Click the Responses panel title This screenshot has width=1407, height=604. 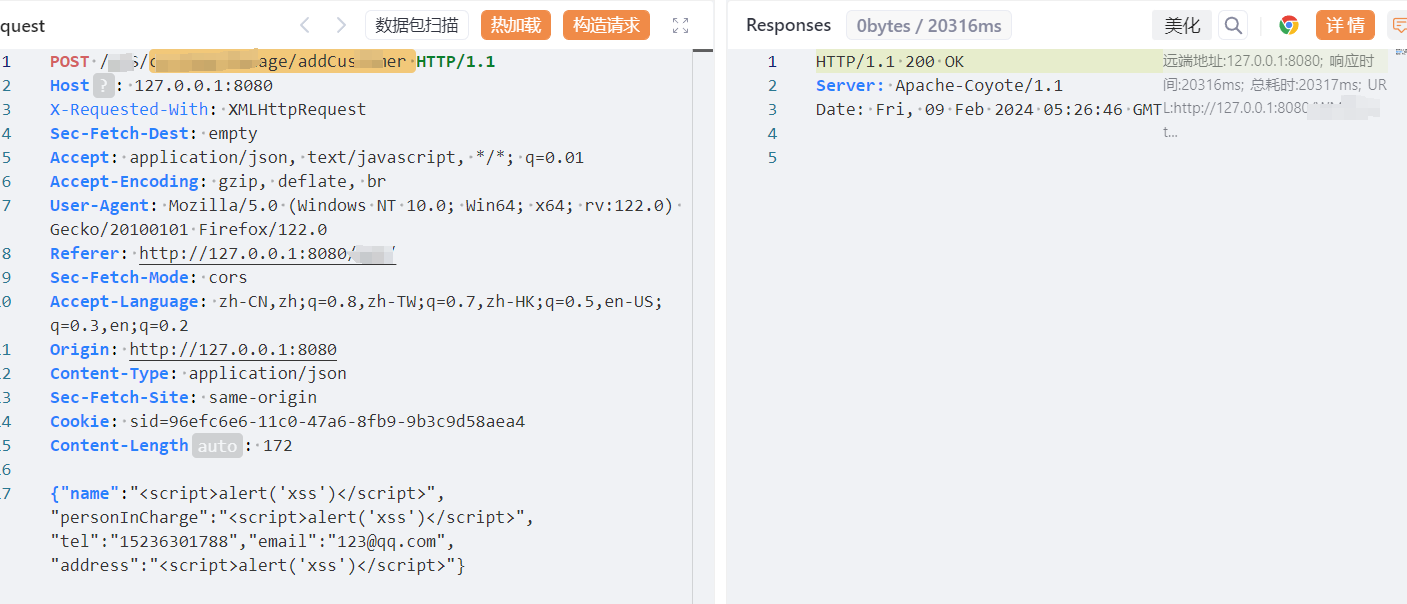788,25
